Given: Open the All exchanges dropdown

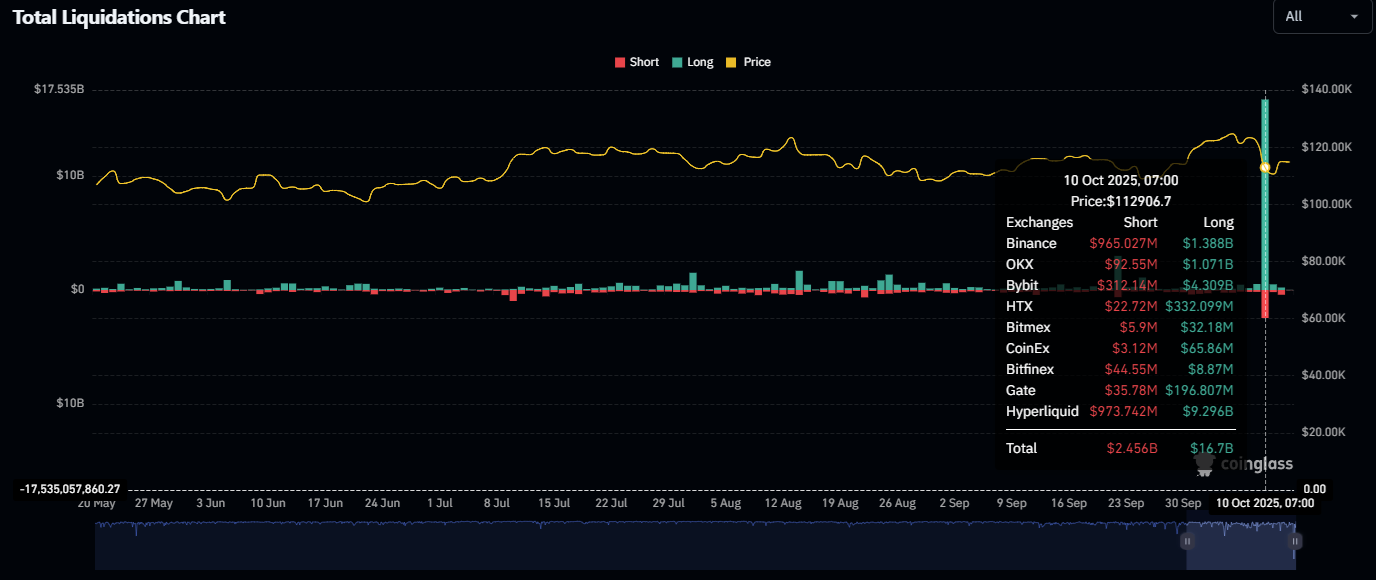Looking at the screenshot, I should 1321,17.
